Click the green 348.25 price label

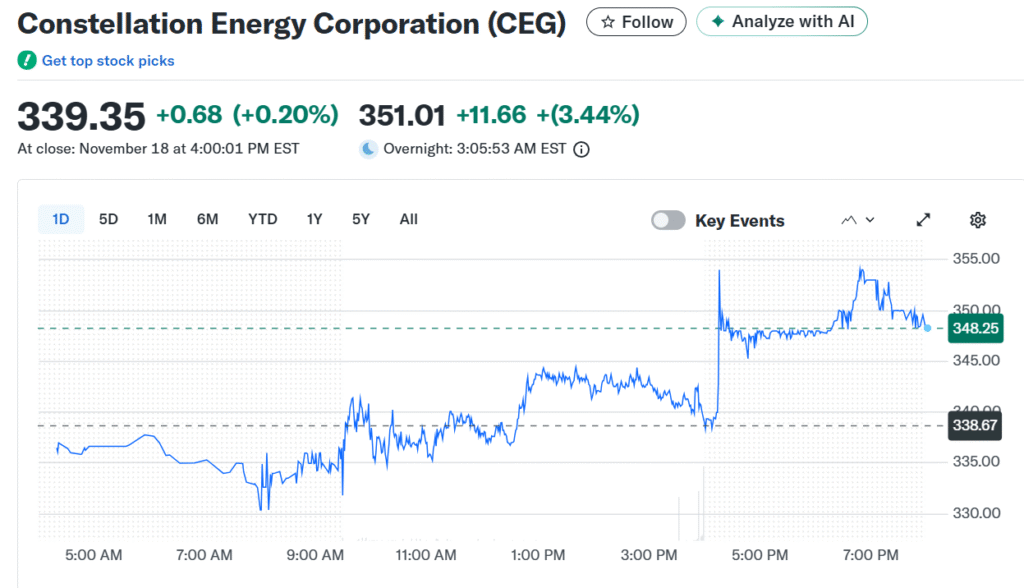(976, 328)
